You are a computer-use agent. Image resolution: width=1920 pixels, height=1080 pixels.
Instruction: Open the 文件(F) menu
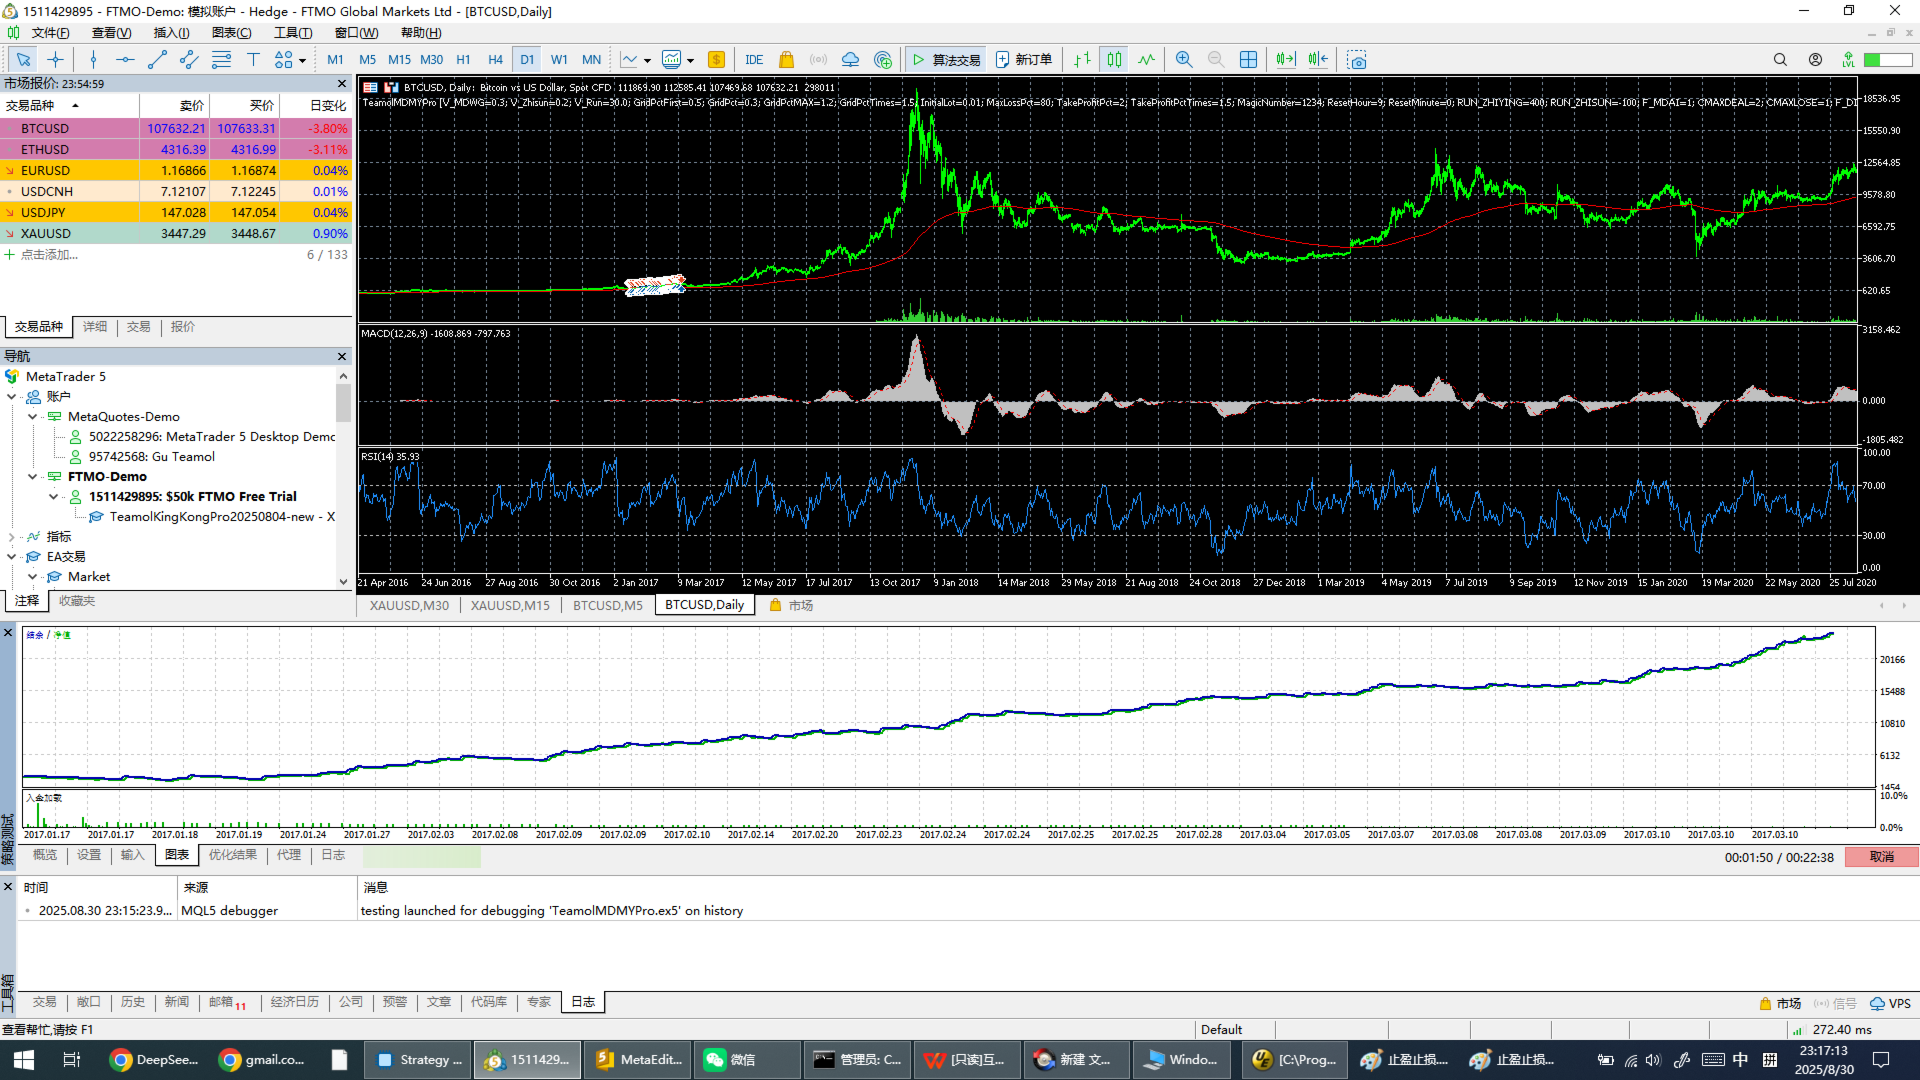(x=50, y=33)
